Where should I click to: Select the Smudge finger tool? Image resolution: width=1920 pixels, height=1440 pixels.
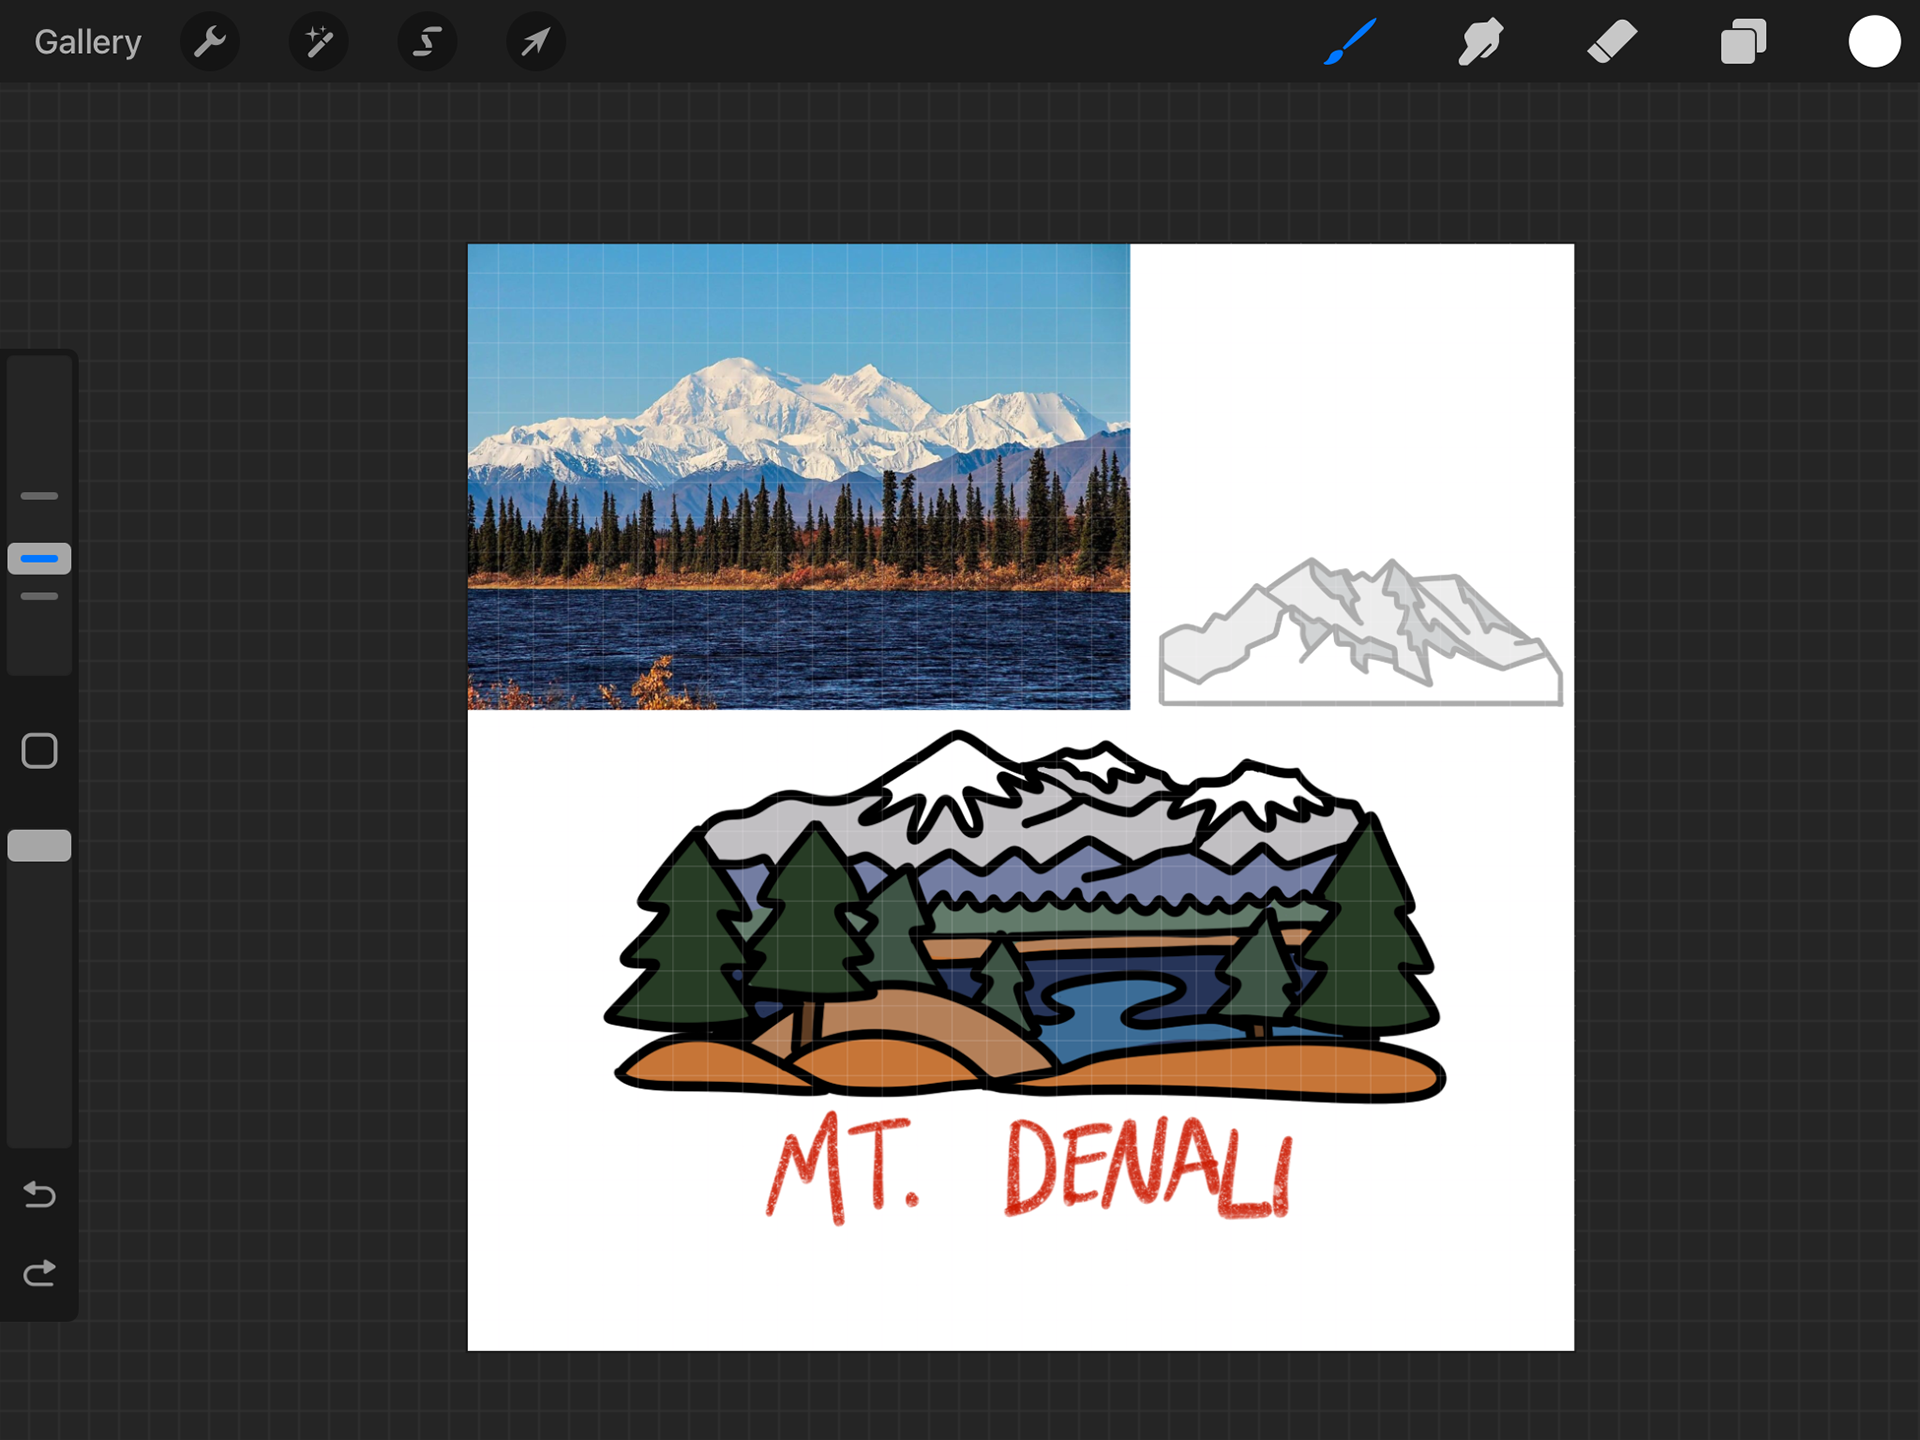coord(1480,42)
